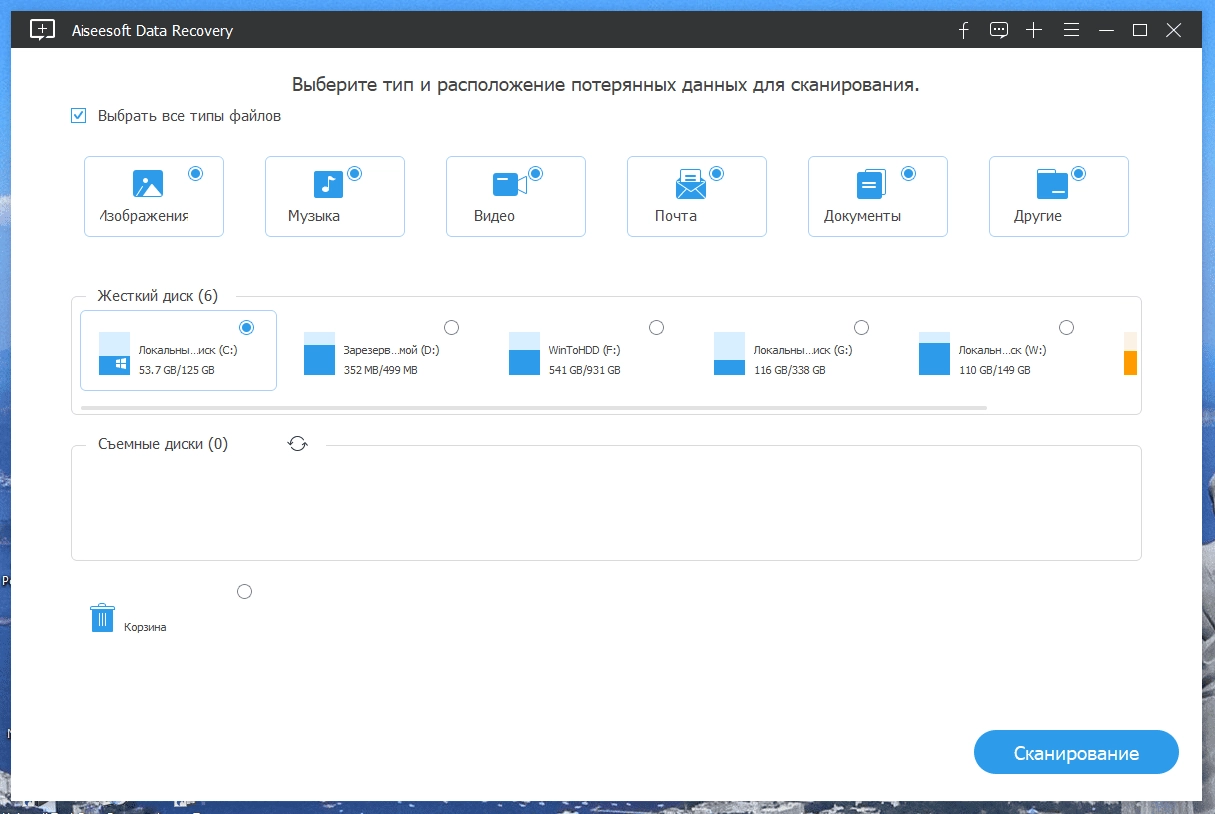Click the G: local drive icon
The width and height of the screenshot is (1215, 814).
(x=729, y=353)
